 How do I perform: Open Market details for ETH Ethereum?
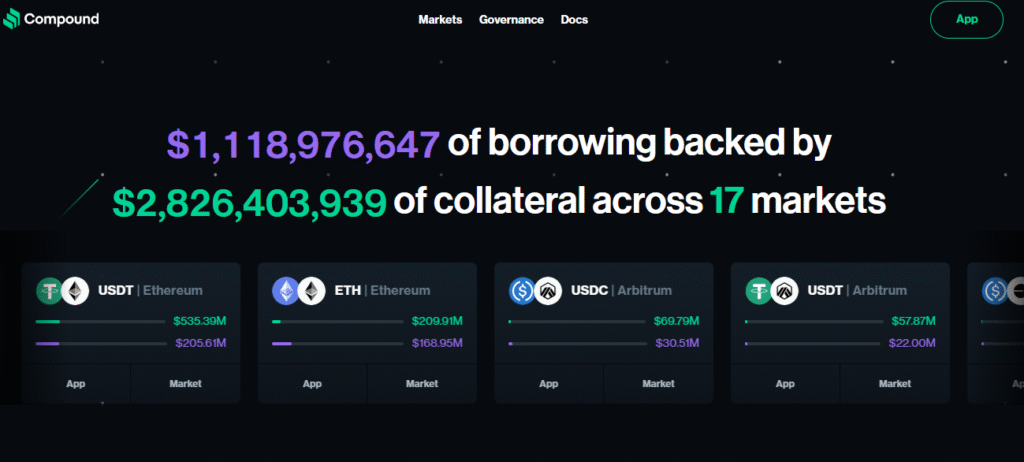point(422,384)
